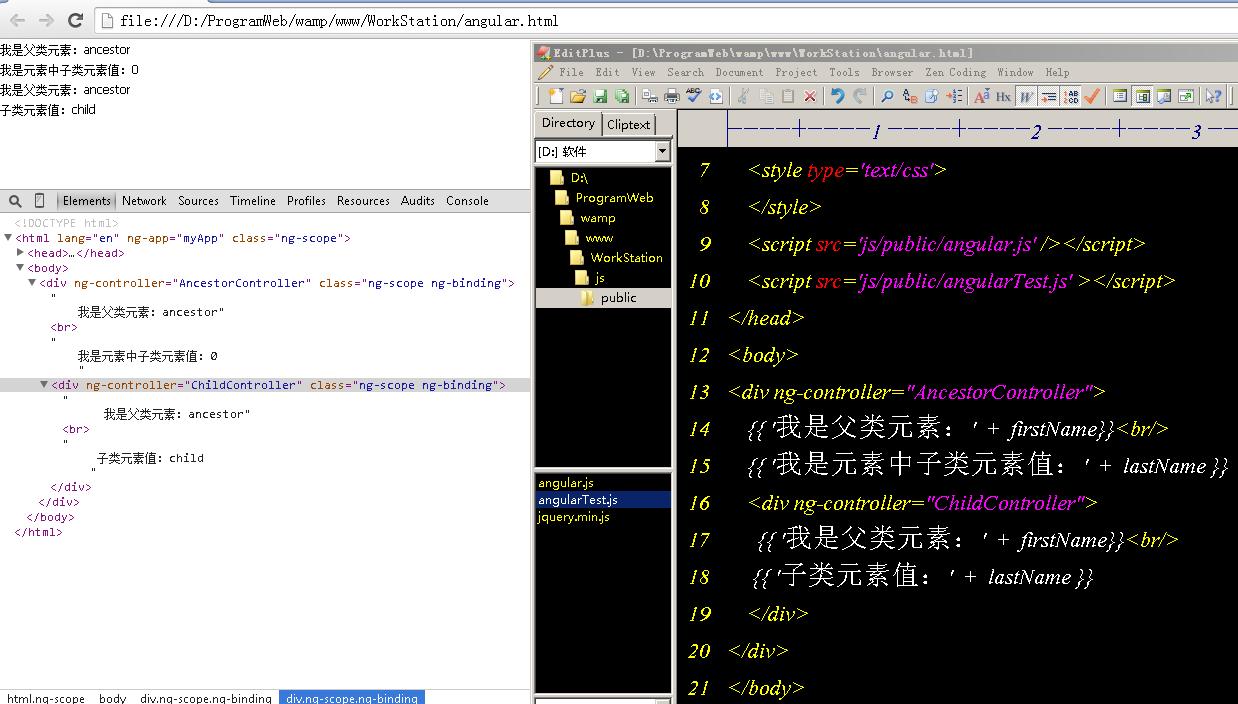Switch to the Timeline tab
The height and width of the screenshot is (704, 1238).
253,201
